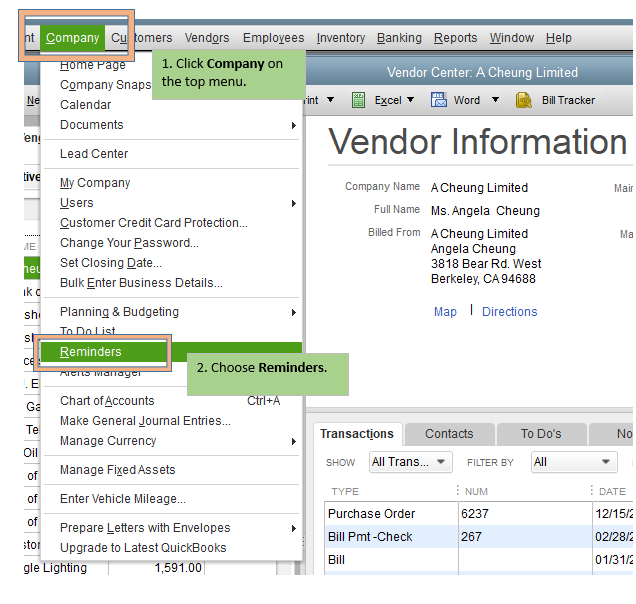Viewport: 636px width, 604px height.
Task: Open the Reports menu
Action: click(456, 38)
